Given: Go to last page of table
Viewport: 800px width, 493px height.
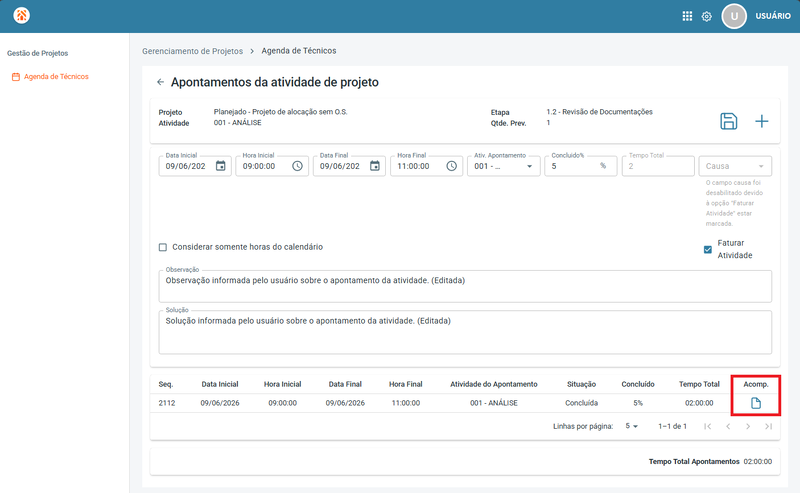Looking at the screenshot, I should click(768, 426).
